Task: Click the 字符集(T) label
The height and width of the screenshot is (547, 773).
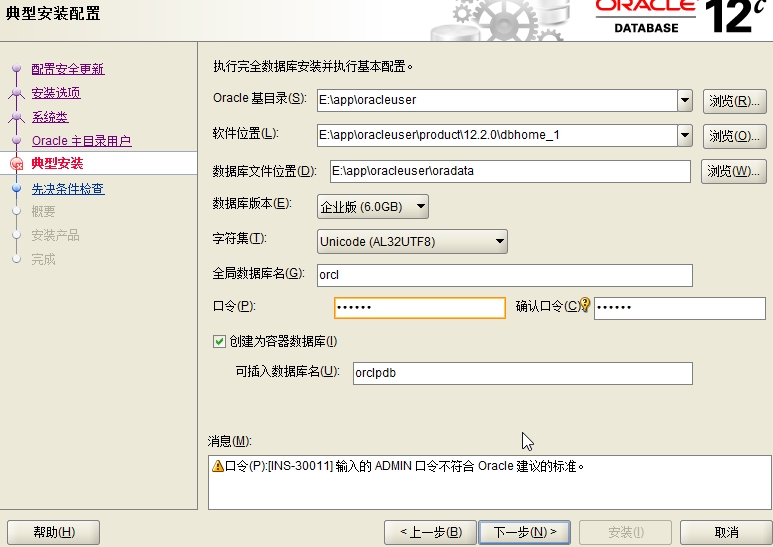Action: 240,239
